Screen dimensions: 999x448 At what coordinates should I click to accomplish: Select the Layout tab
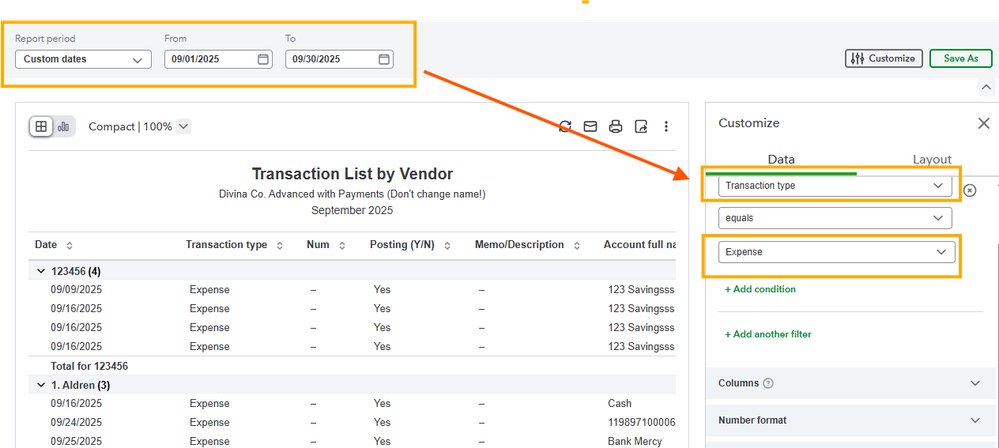[x=931, y=160]
